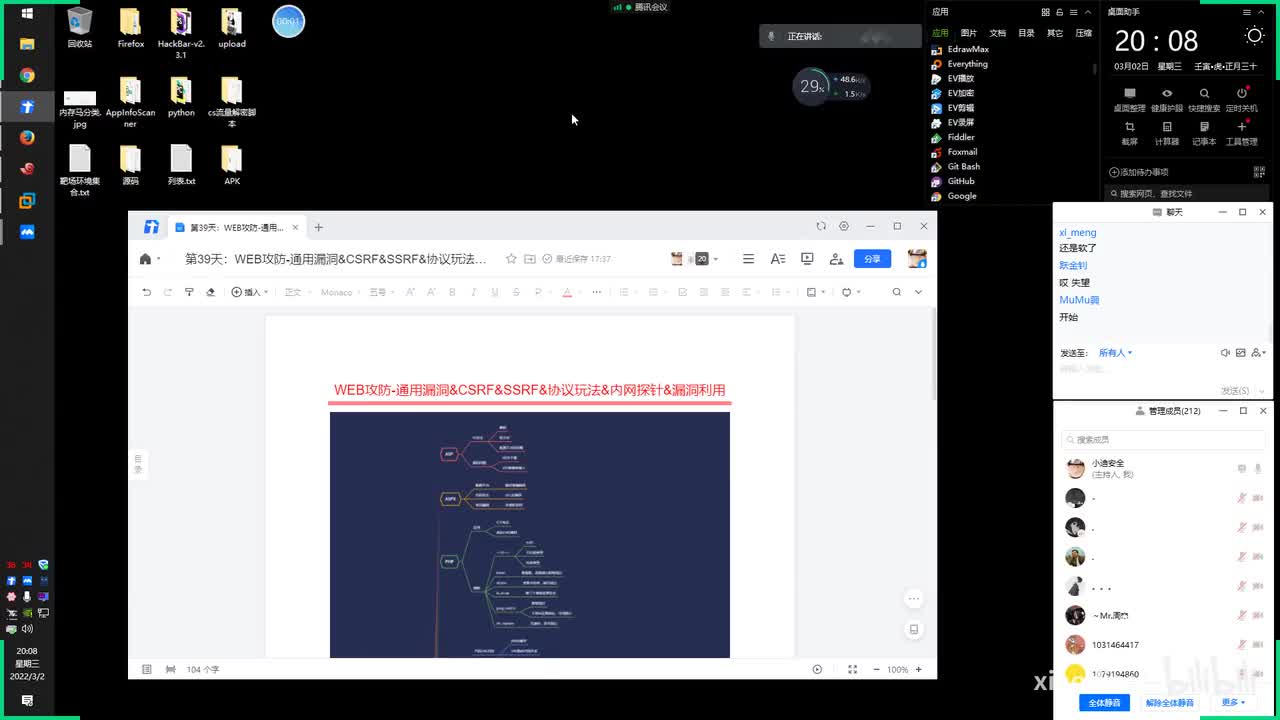Click the document title text
Screen dimensions: 1280x720
coord(336,259)
